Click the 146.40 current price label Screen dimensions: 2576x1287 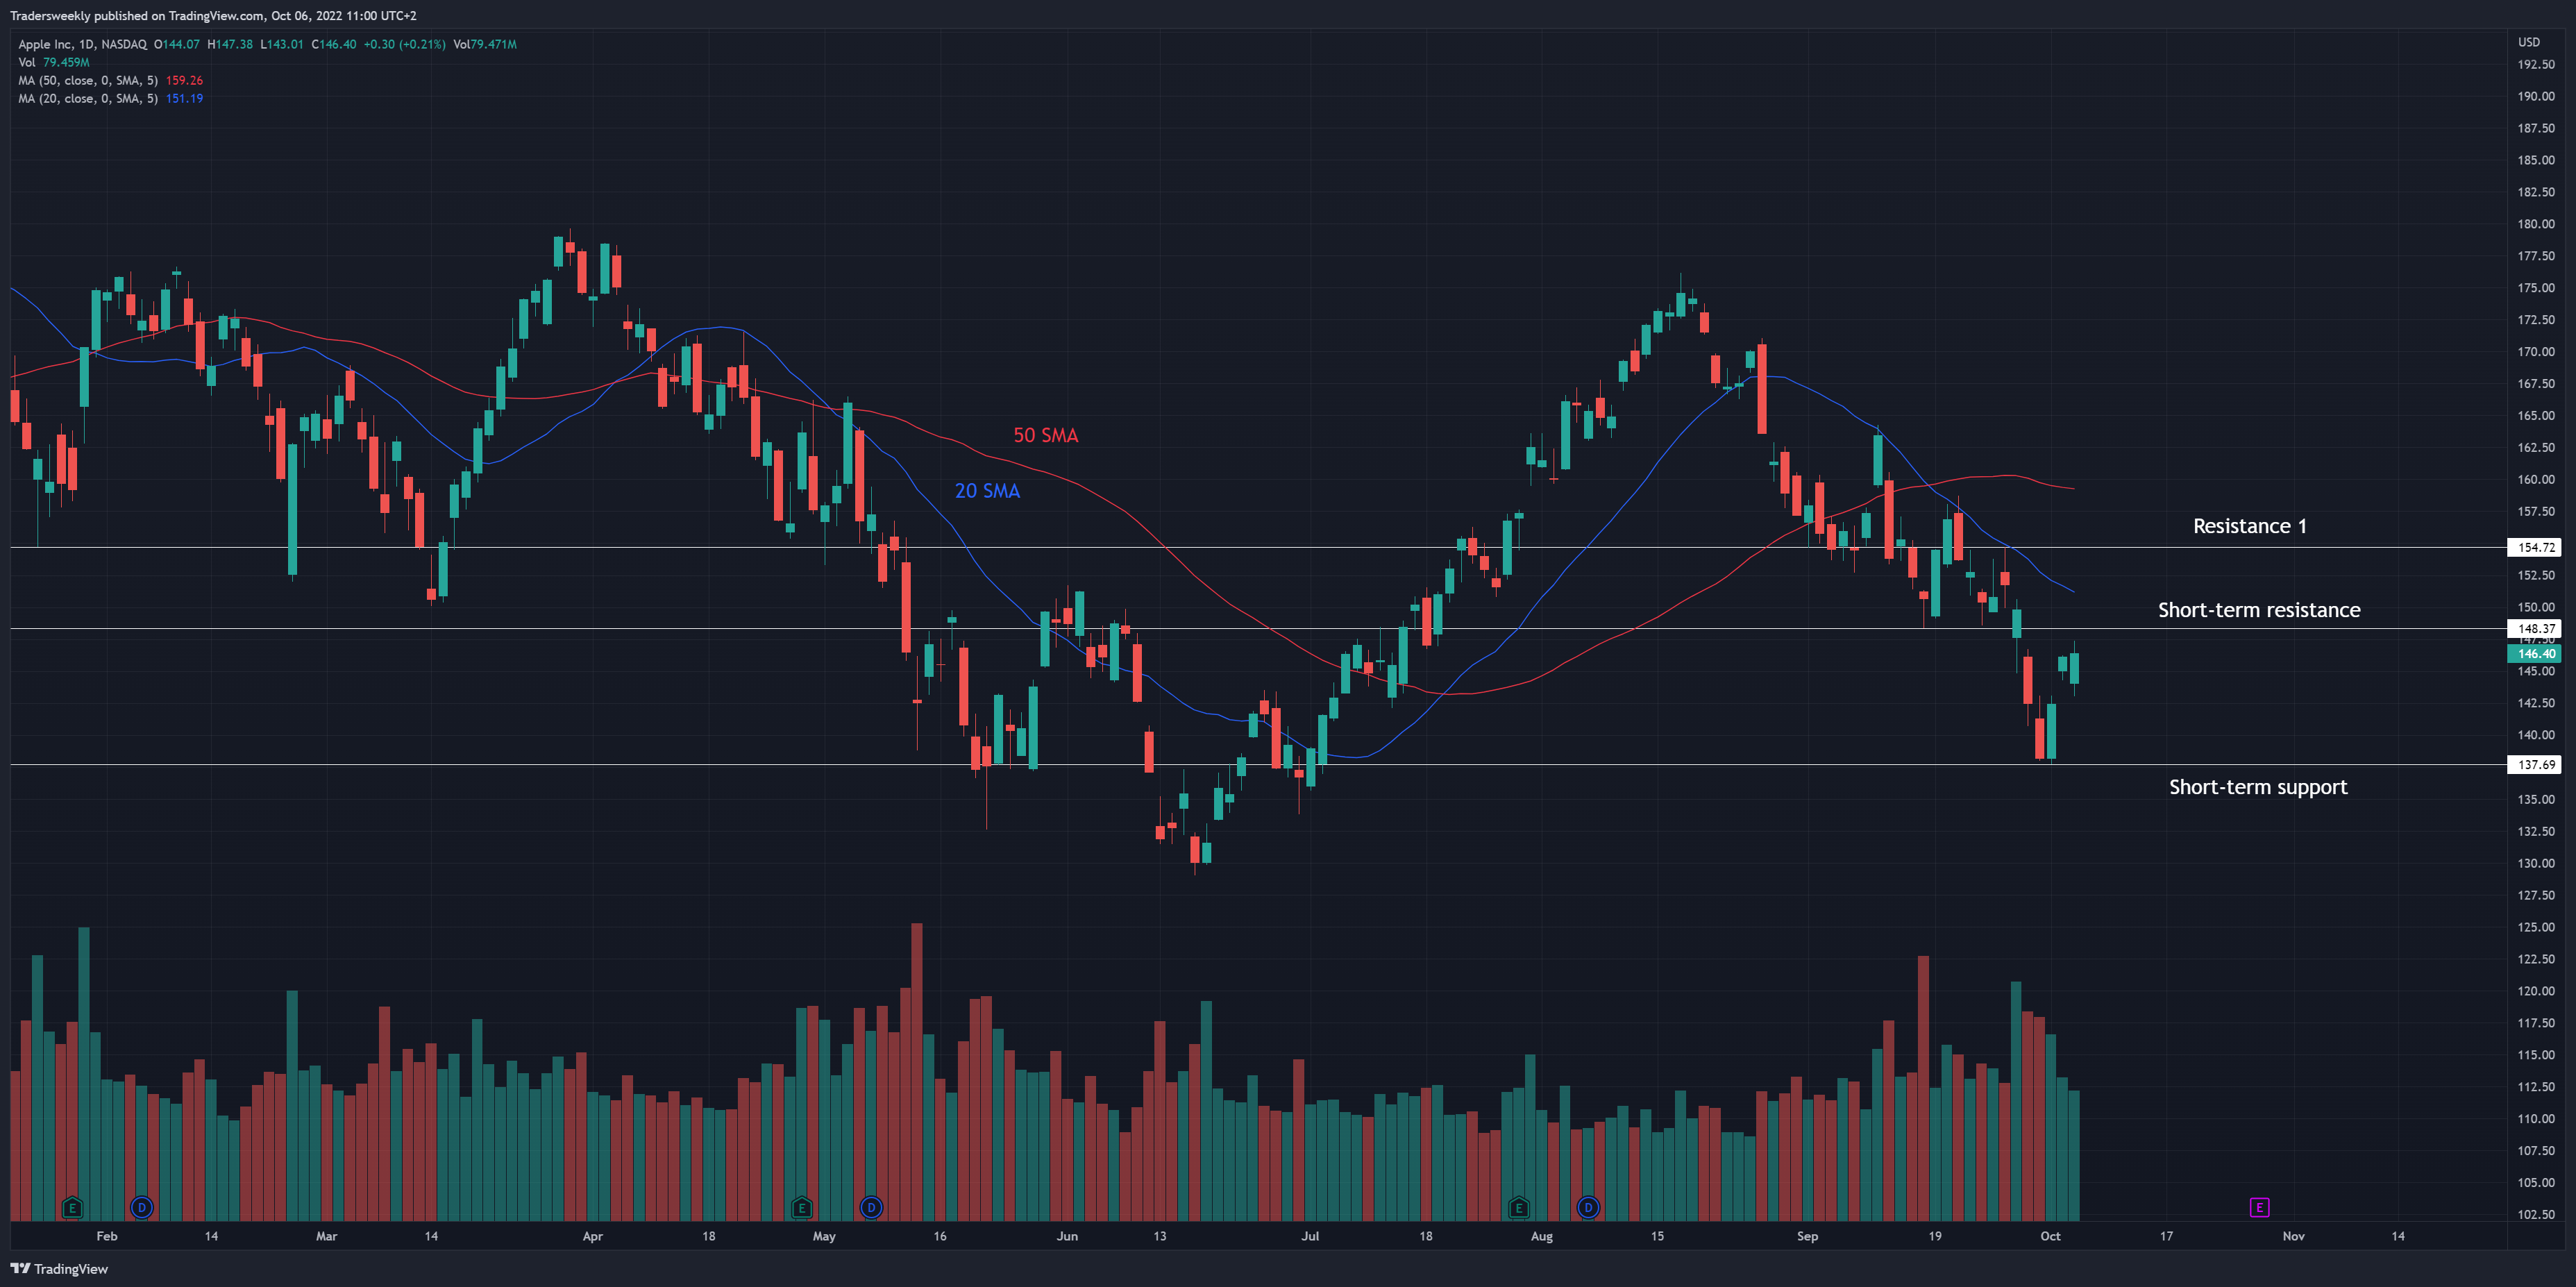point(2535,654)
